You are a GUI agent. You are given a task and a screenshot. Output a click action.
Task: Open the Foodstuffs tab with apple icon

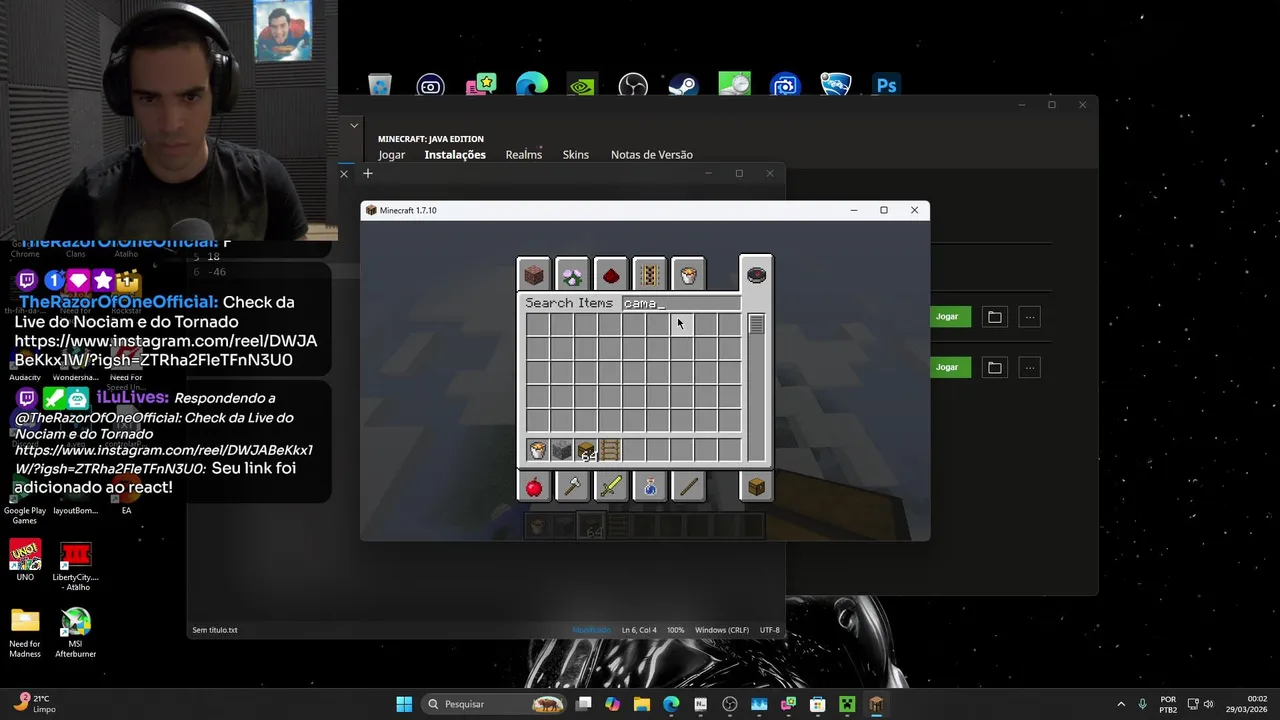point(534,487)
